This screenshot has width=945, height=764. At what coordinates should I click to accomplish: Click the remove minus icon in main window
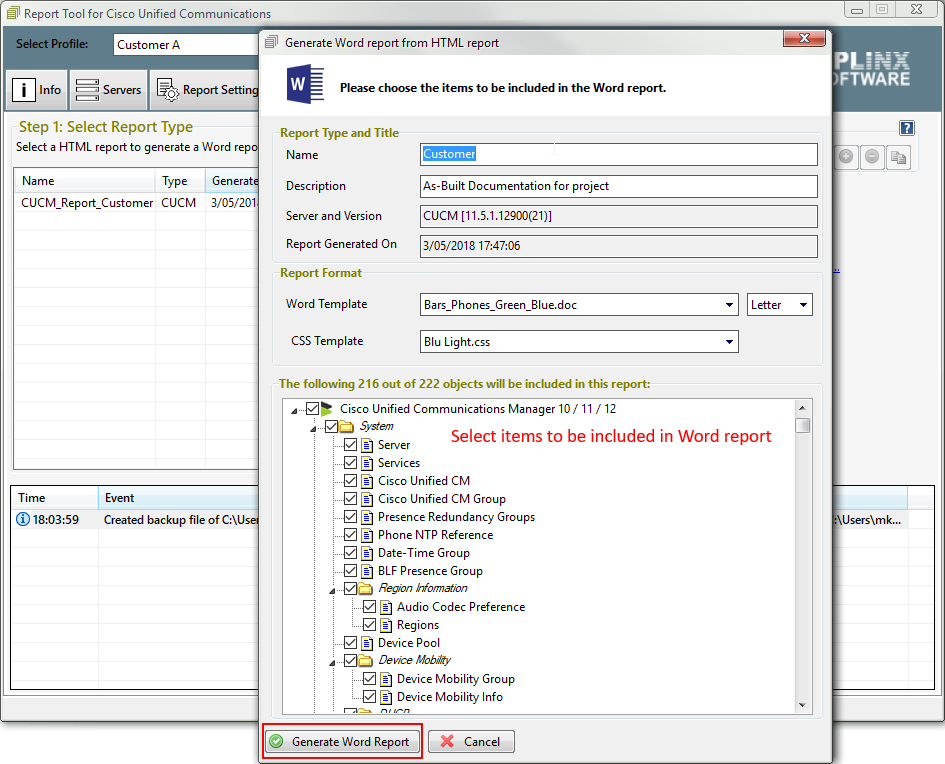pos(872,157)
